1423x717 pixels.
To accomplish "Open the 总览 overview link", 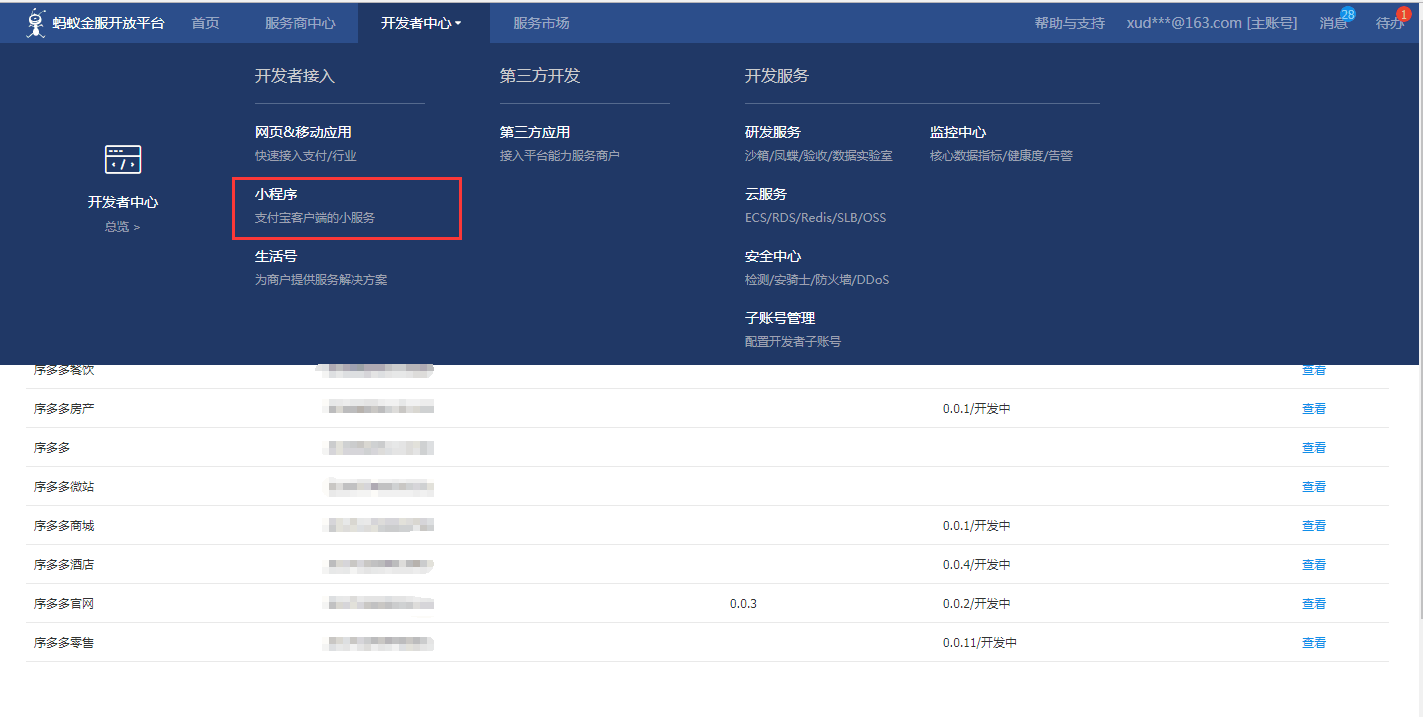I will 123,227.
